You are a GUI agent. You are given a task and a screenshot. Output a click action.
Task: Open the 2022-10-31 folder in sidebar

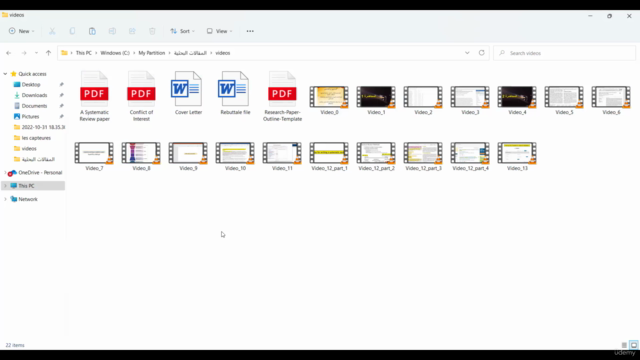(39, 127)
